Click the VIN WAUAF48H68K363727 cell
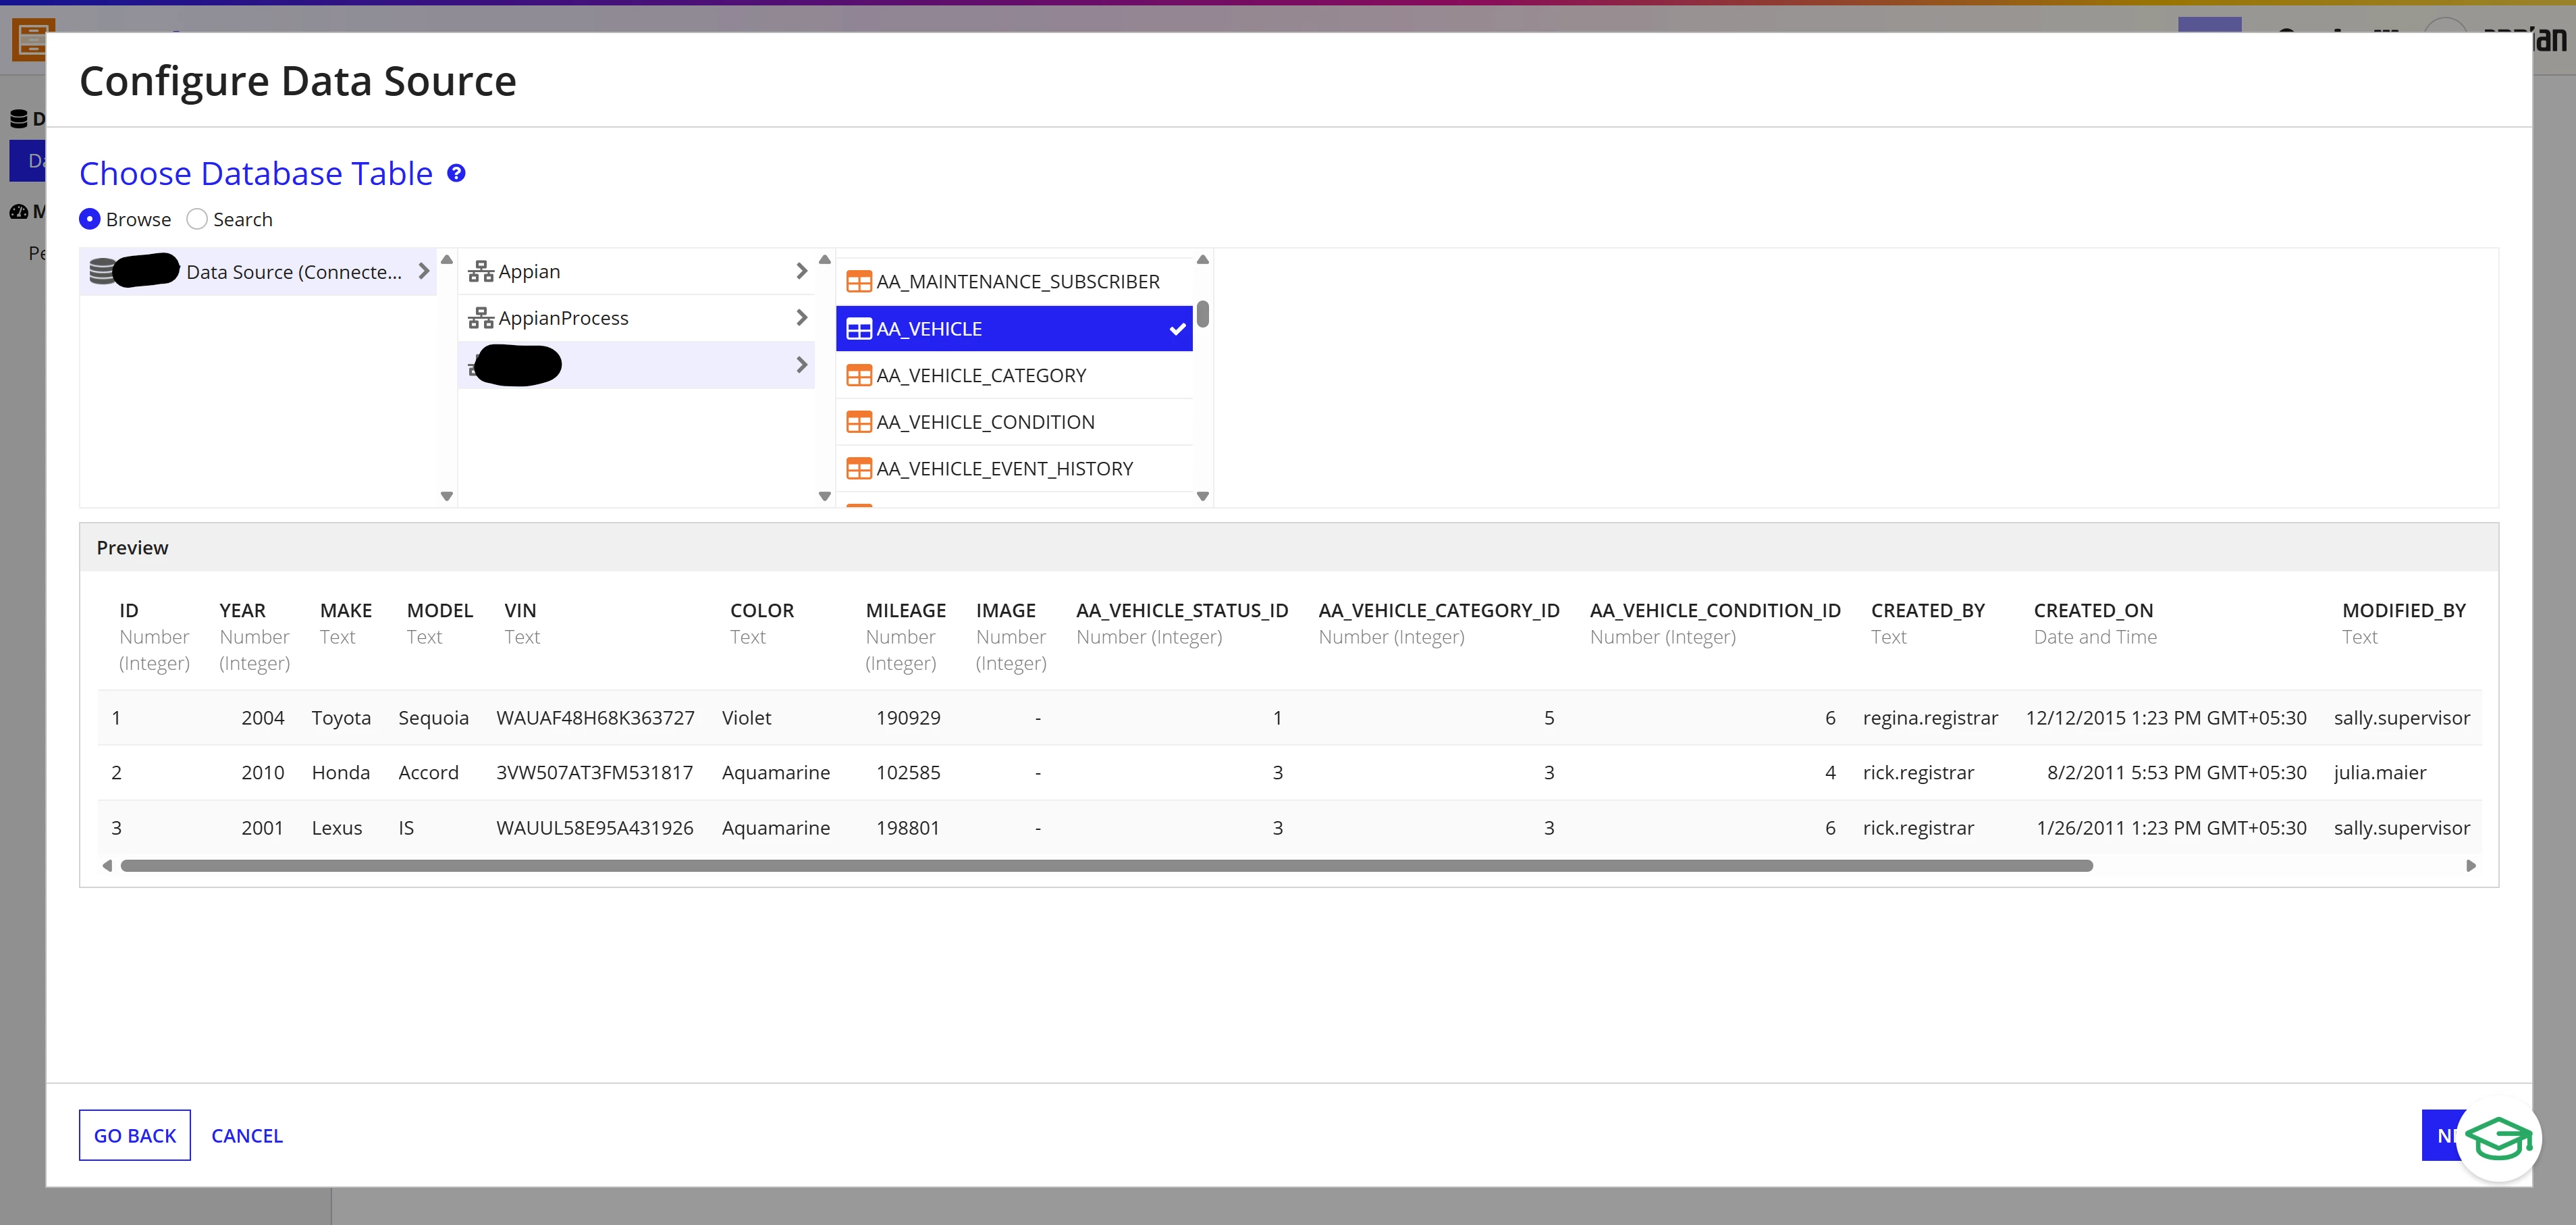The height and width of the screenshot is (1225, 2576). (595, 718)
